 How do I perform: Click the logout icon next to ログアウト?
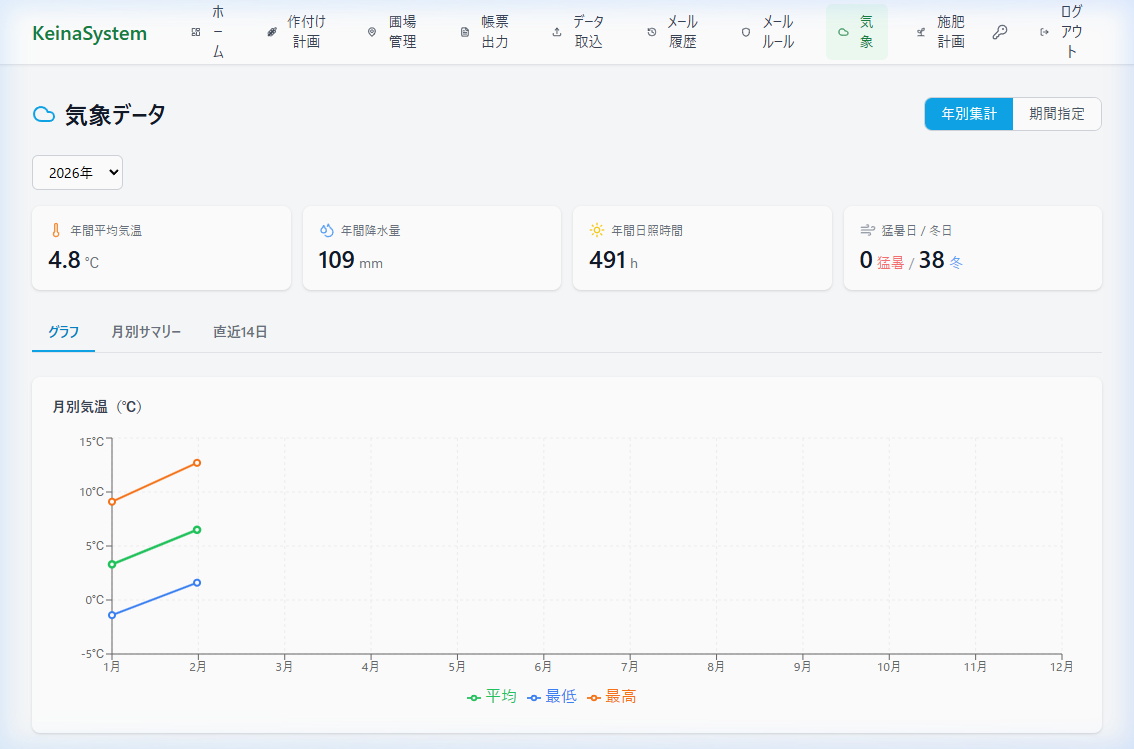point(1045,32)
